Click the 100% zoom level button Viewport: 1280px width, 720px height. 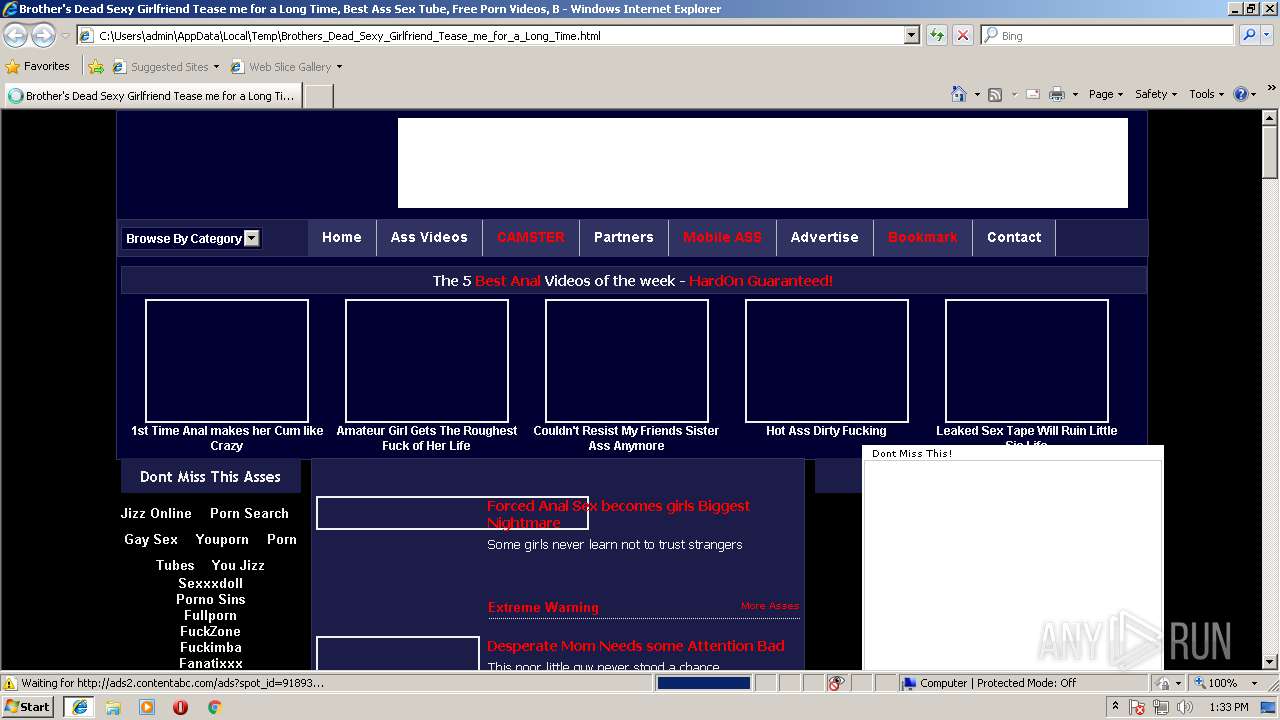pyautogui.click(x=1215, y=683)
